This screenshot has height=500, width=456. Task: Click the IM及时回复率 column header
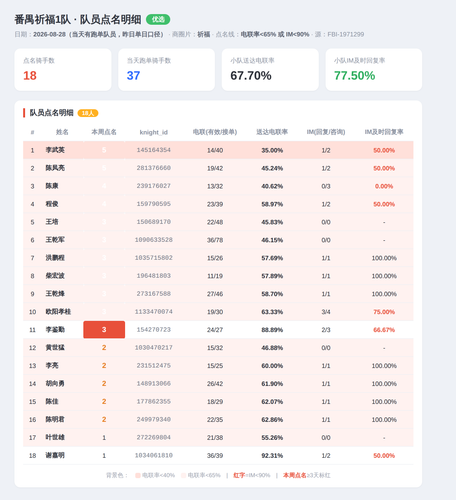pyautogui.click(x=384, y=132)
